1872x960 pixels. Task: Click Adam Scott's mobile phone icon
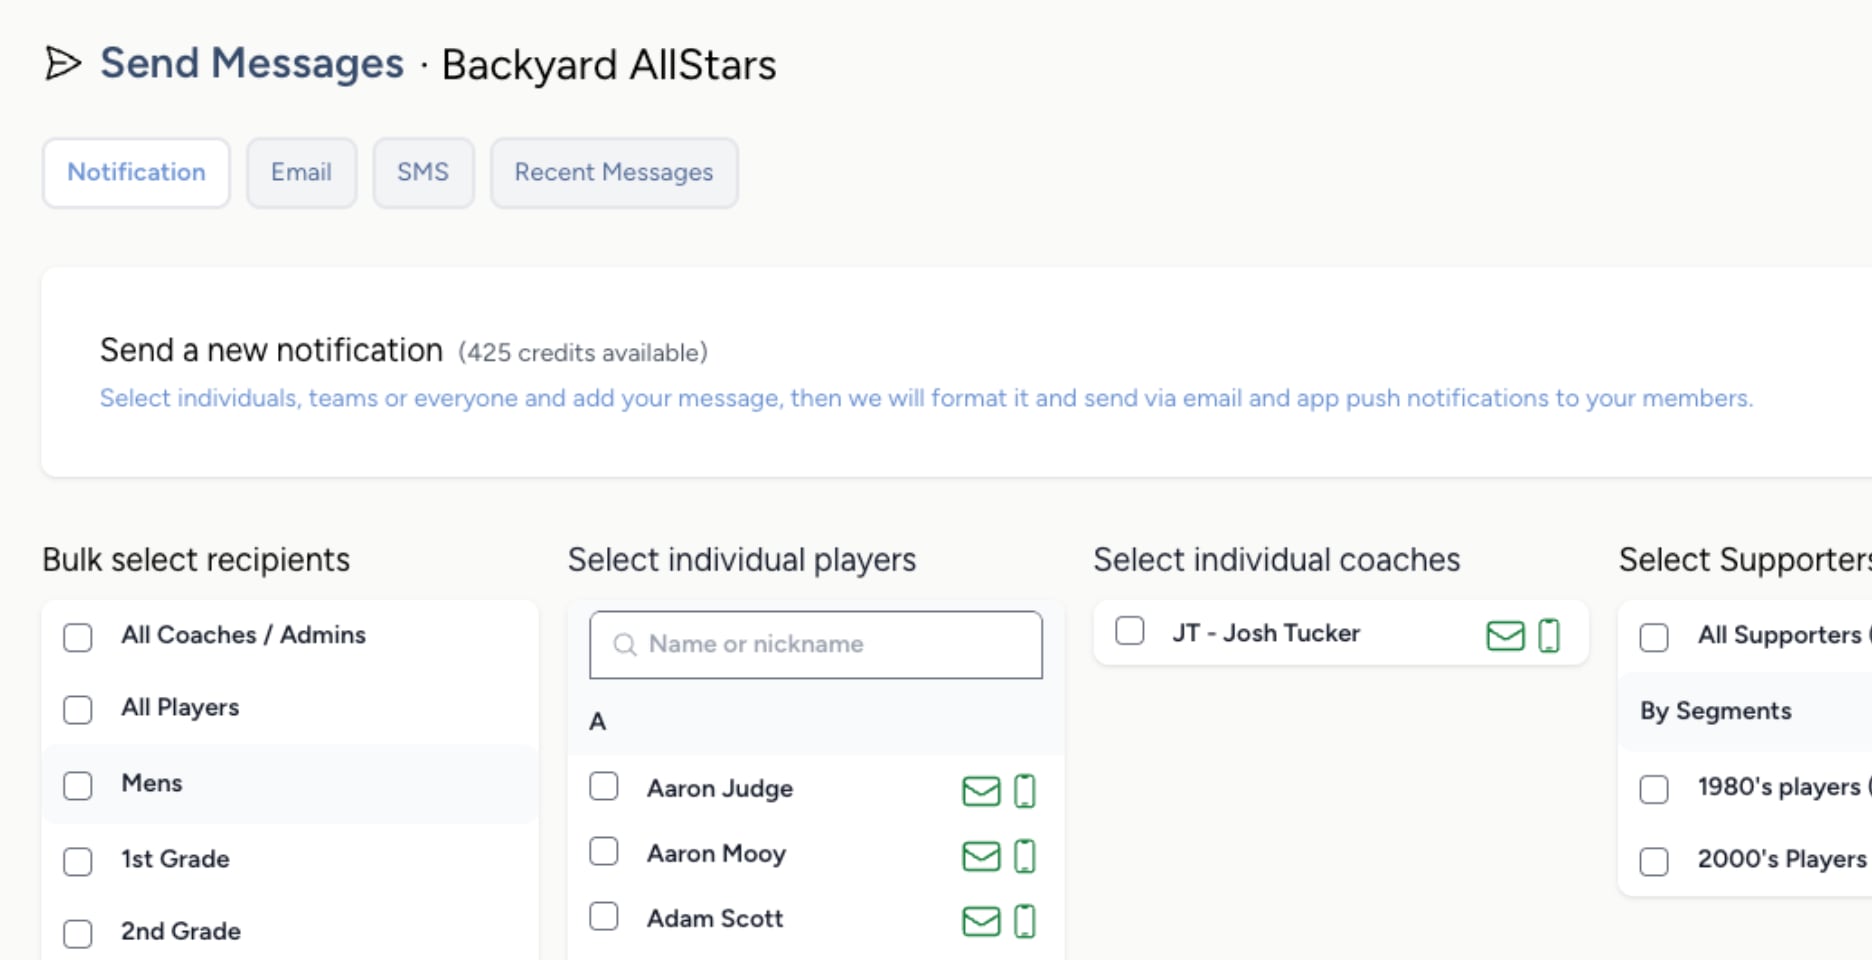[1025, 921]
